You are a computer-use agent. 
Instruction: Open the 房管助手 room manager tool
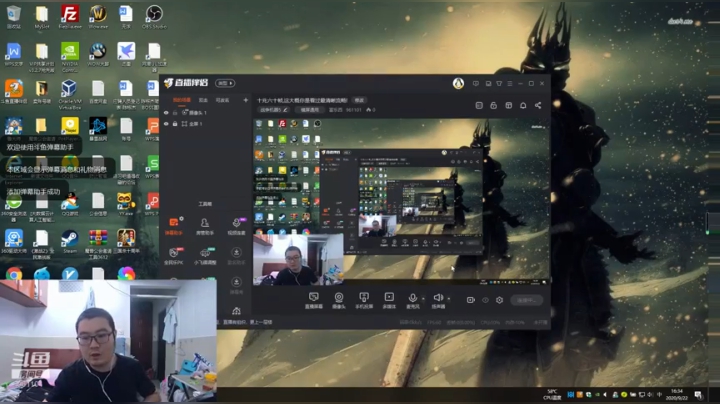pyautogui.click(x=205, y=226)
